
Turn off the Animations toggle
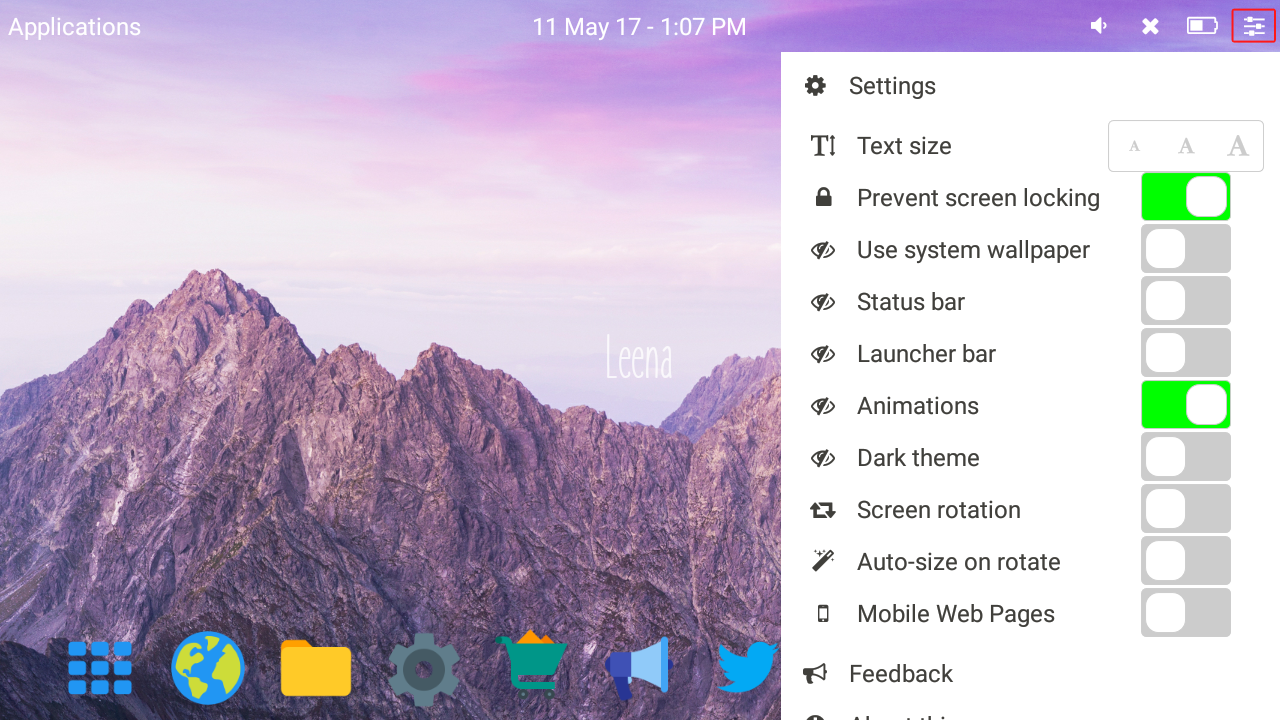pos(1186,405)
